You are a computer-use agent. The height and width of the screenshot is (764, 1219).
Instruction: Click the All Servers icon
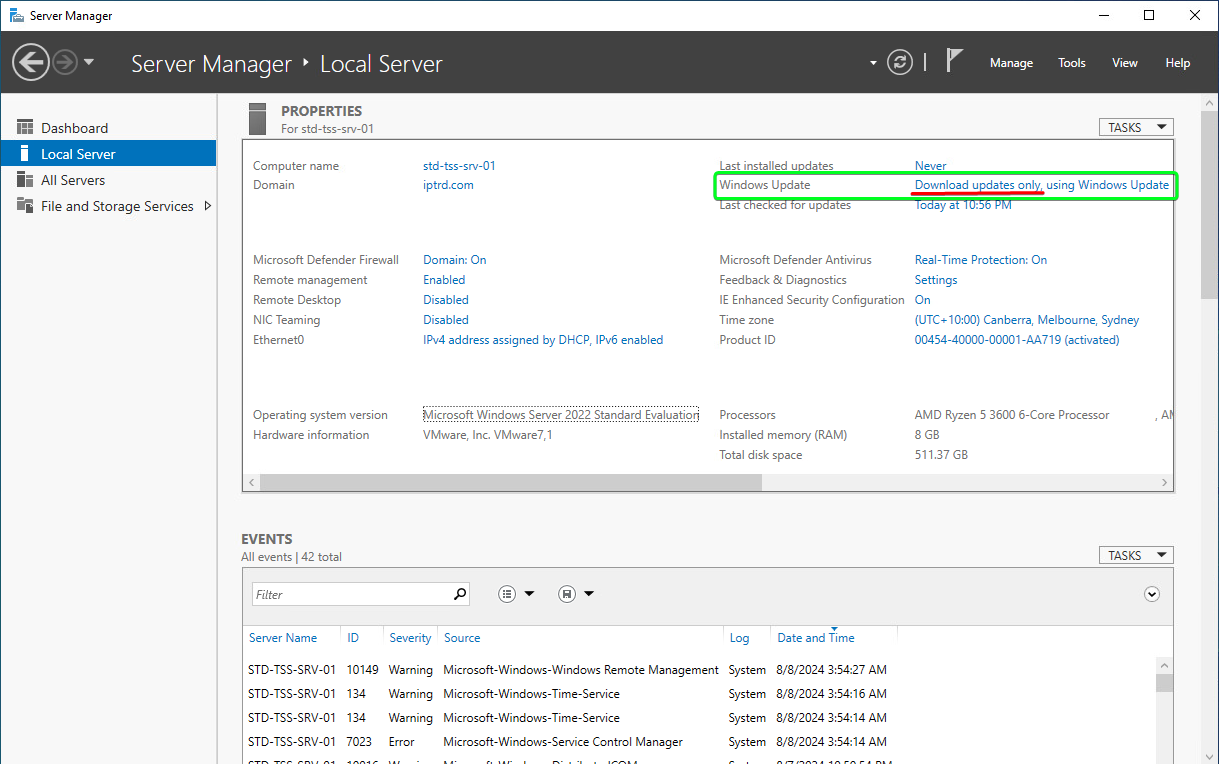[x=25, y=180]
